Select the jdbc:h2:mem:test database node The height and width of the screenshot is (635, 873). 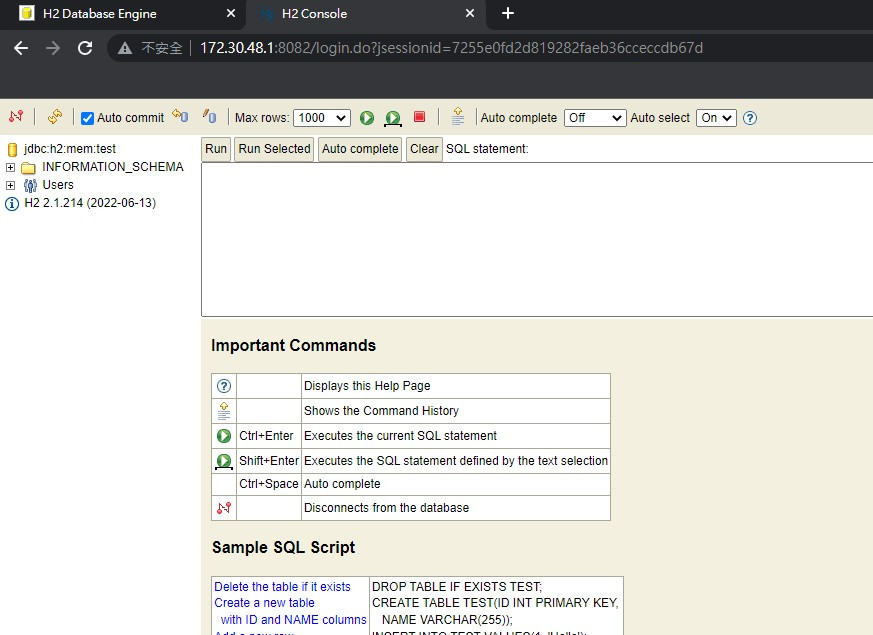pos(70,149)
